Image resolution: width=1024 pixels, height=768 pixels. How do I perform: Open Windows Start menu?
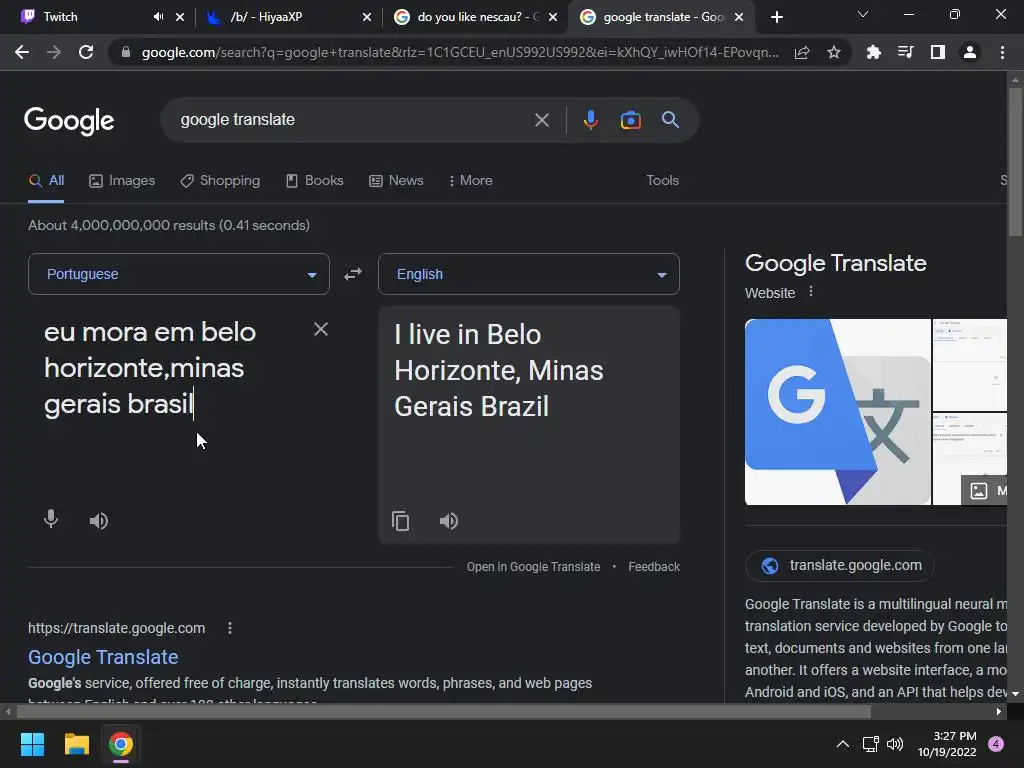pyautogui.click(x=32, y=744)
